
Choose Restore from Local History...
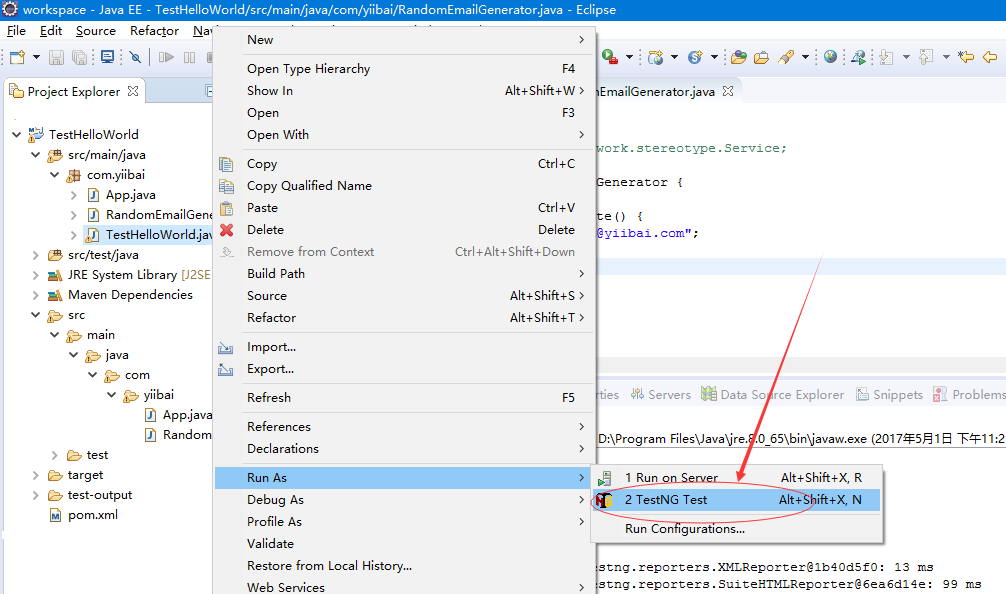[405, 566]
